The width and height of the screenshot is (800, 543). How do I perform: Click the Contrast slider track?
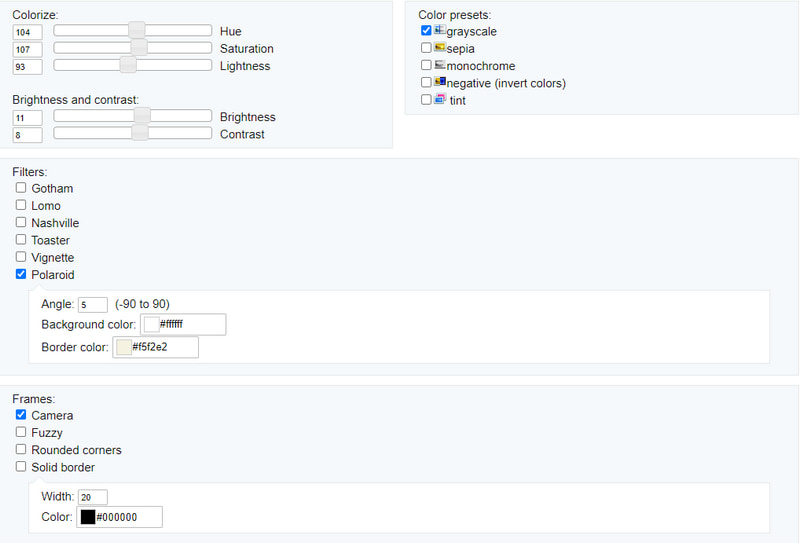click(x=180, y=134)
